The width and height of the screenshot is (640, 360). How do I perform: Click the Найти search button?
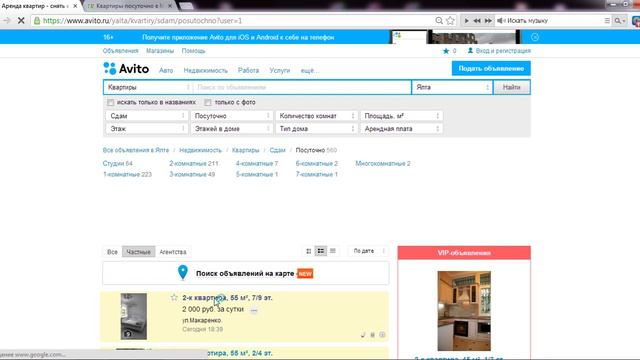click(511, 87)
